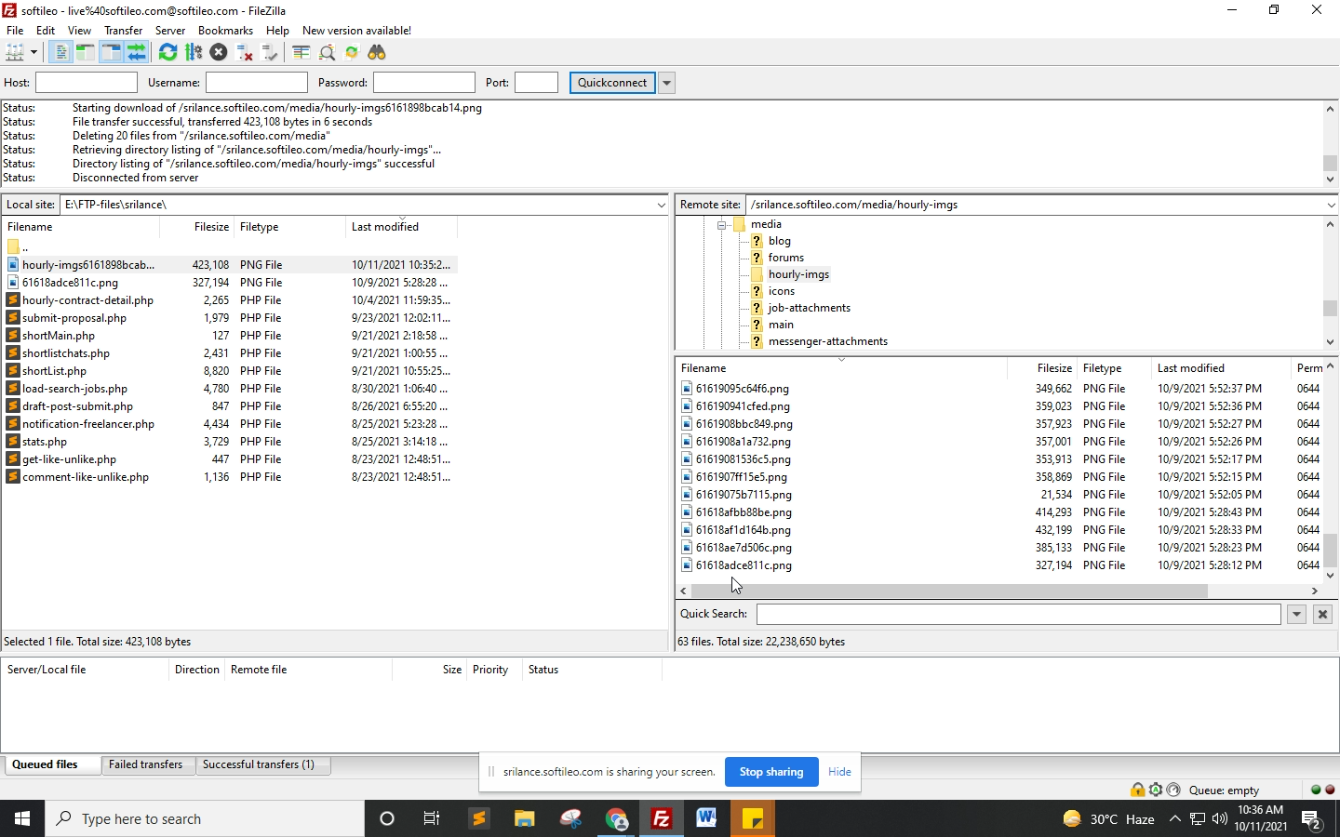
Task: Expand the Local site path dropdown
Action: 661,205
